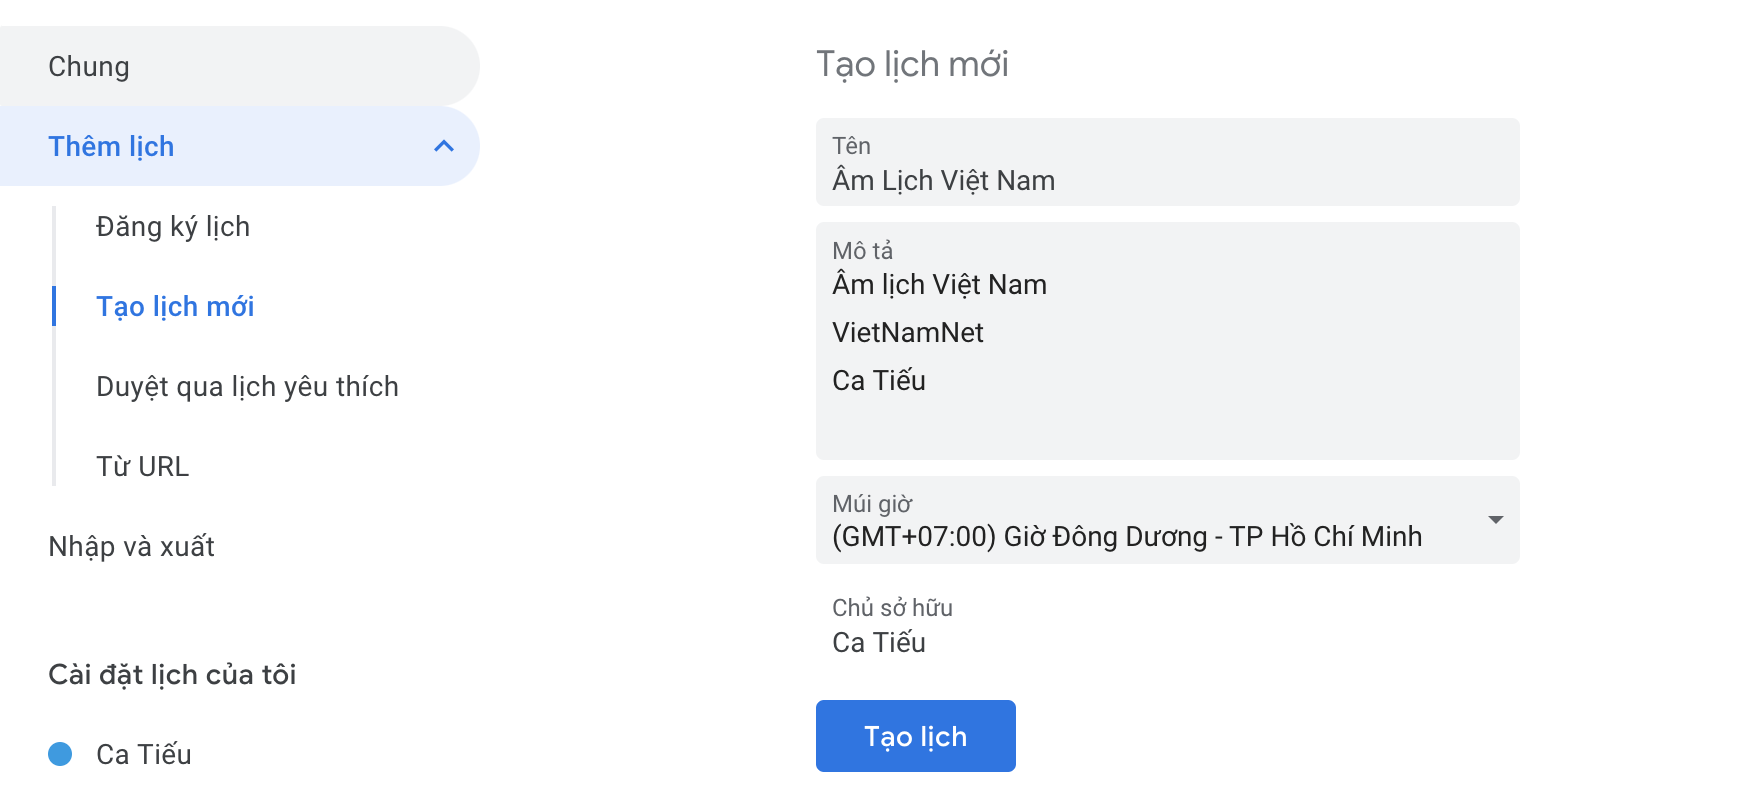Click the Ca Tiếu line inside description

tap(879, 381)
